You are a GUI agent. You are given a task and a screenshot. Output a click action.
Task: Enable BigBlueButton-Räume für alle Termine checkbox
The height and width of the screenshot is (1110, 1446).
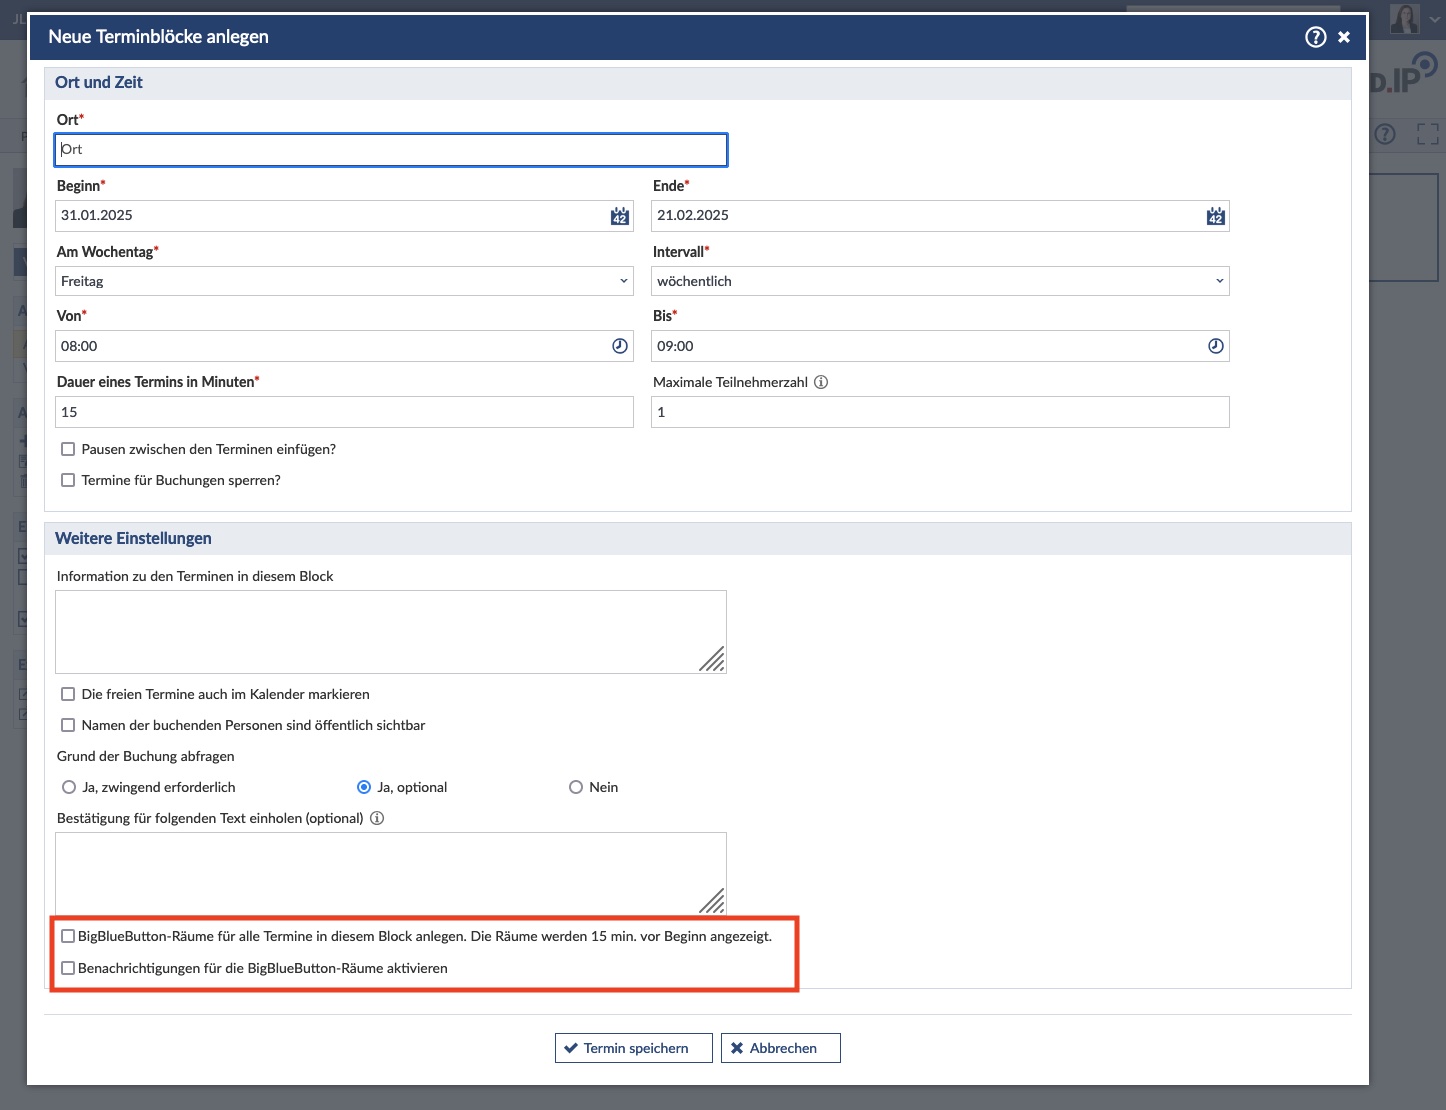click(x=68, y=936)
